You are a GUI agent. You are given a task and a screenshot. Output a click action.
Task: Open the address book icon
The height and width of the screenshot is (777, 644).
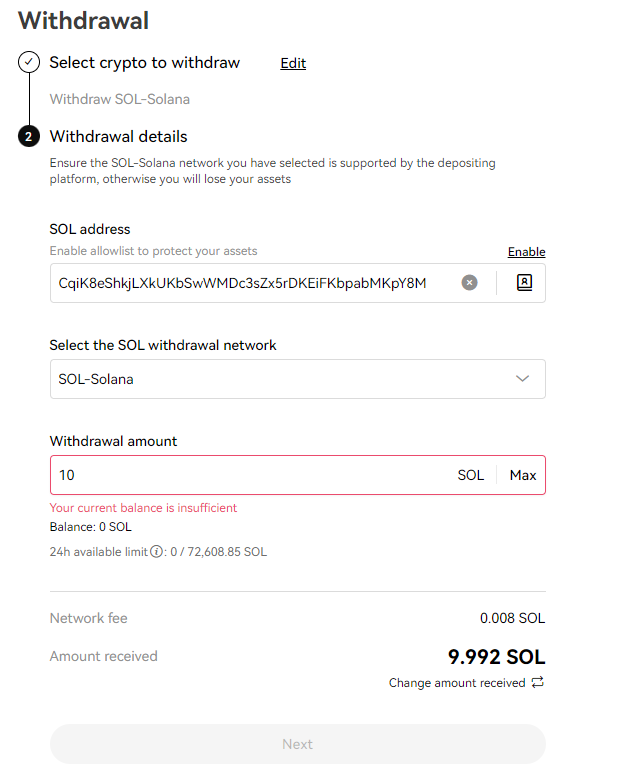(x=524, y=283)
